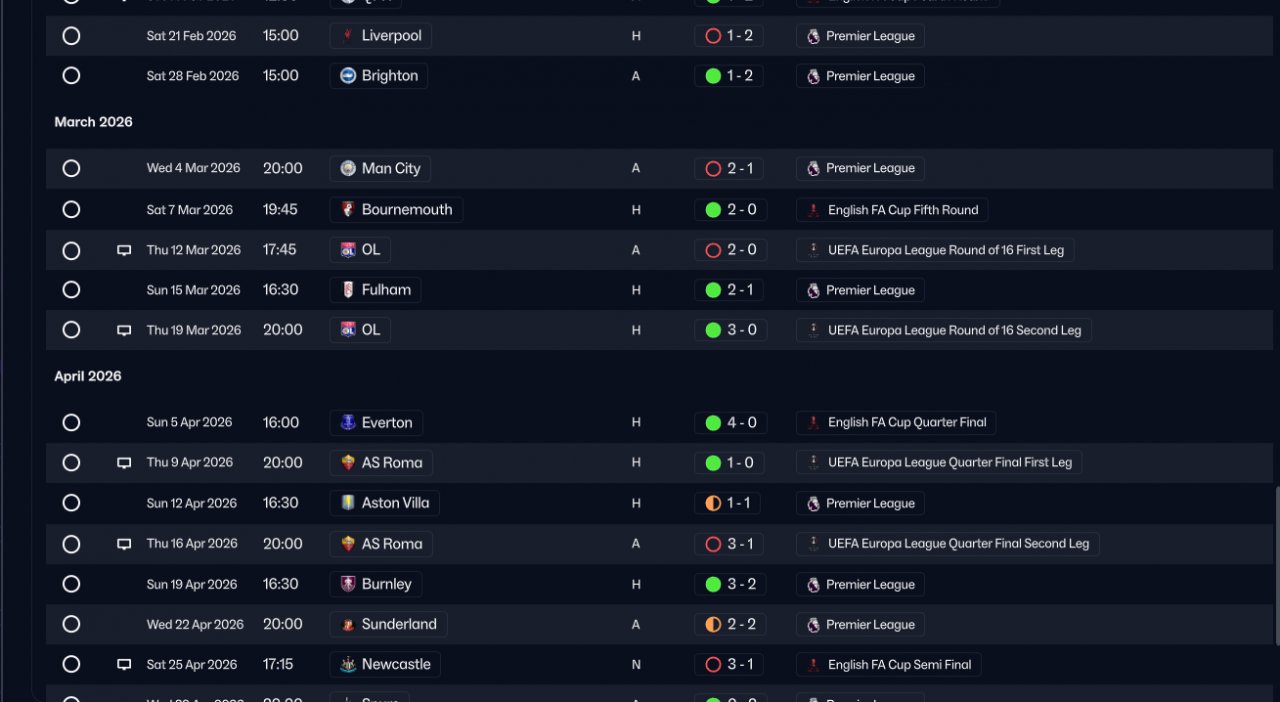
Task: Open English FA Cup Quarter Final competition
Action: click(896, 423)
